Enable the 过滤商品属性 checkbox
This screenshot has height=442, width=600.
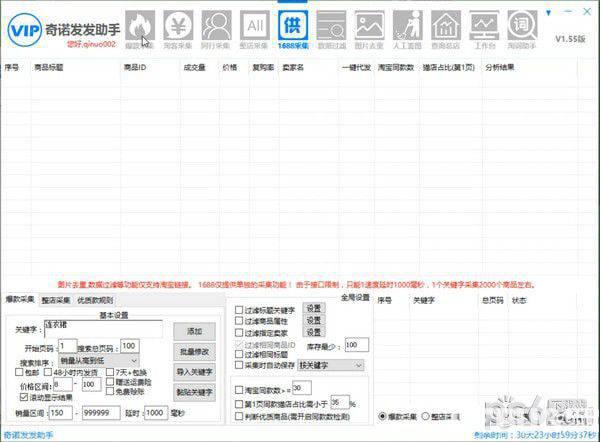click(239, 321)
